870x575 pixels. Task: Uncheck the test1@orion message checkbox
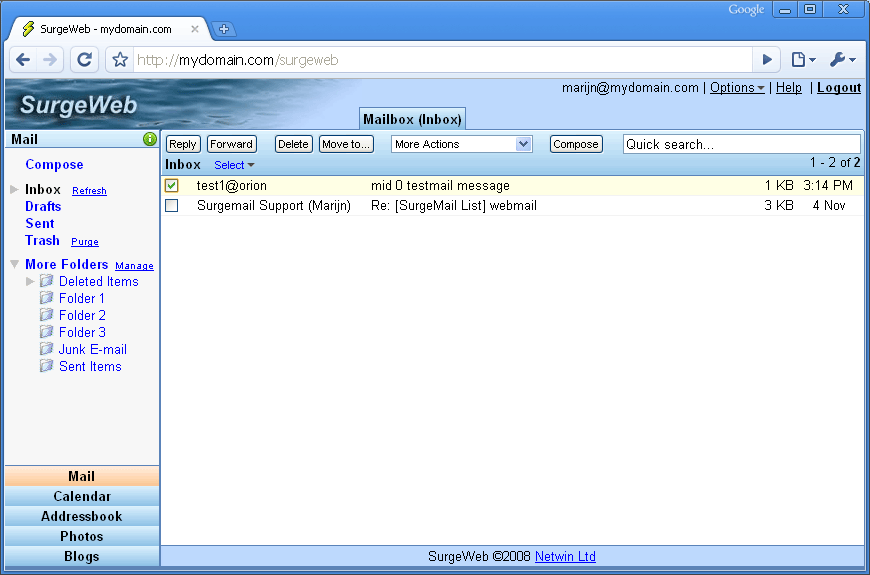172,186
